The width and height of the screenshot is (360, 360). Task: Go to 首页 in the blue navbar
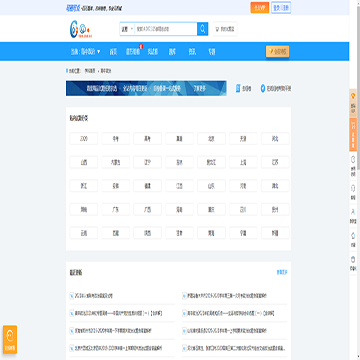coord(113,52)
